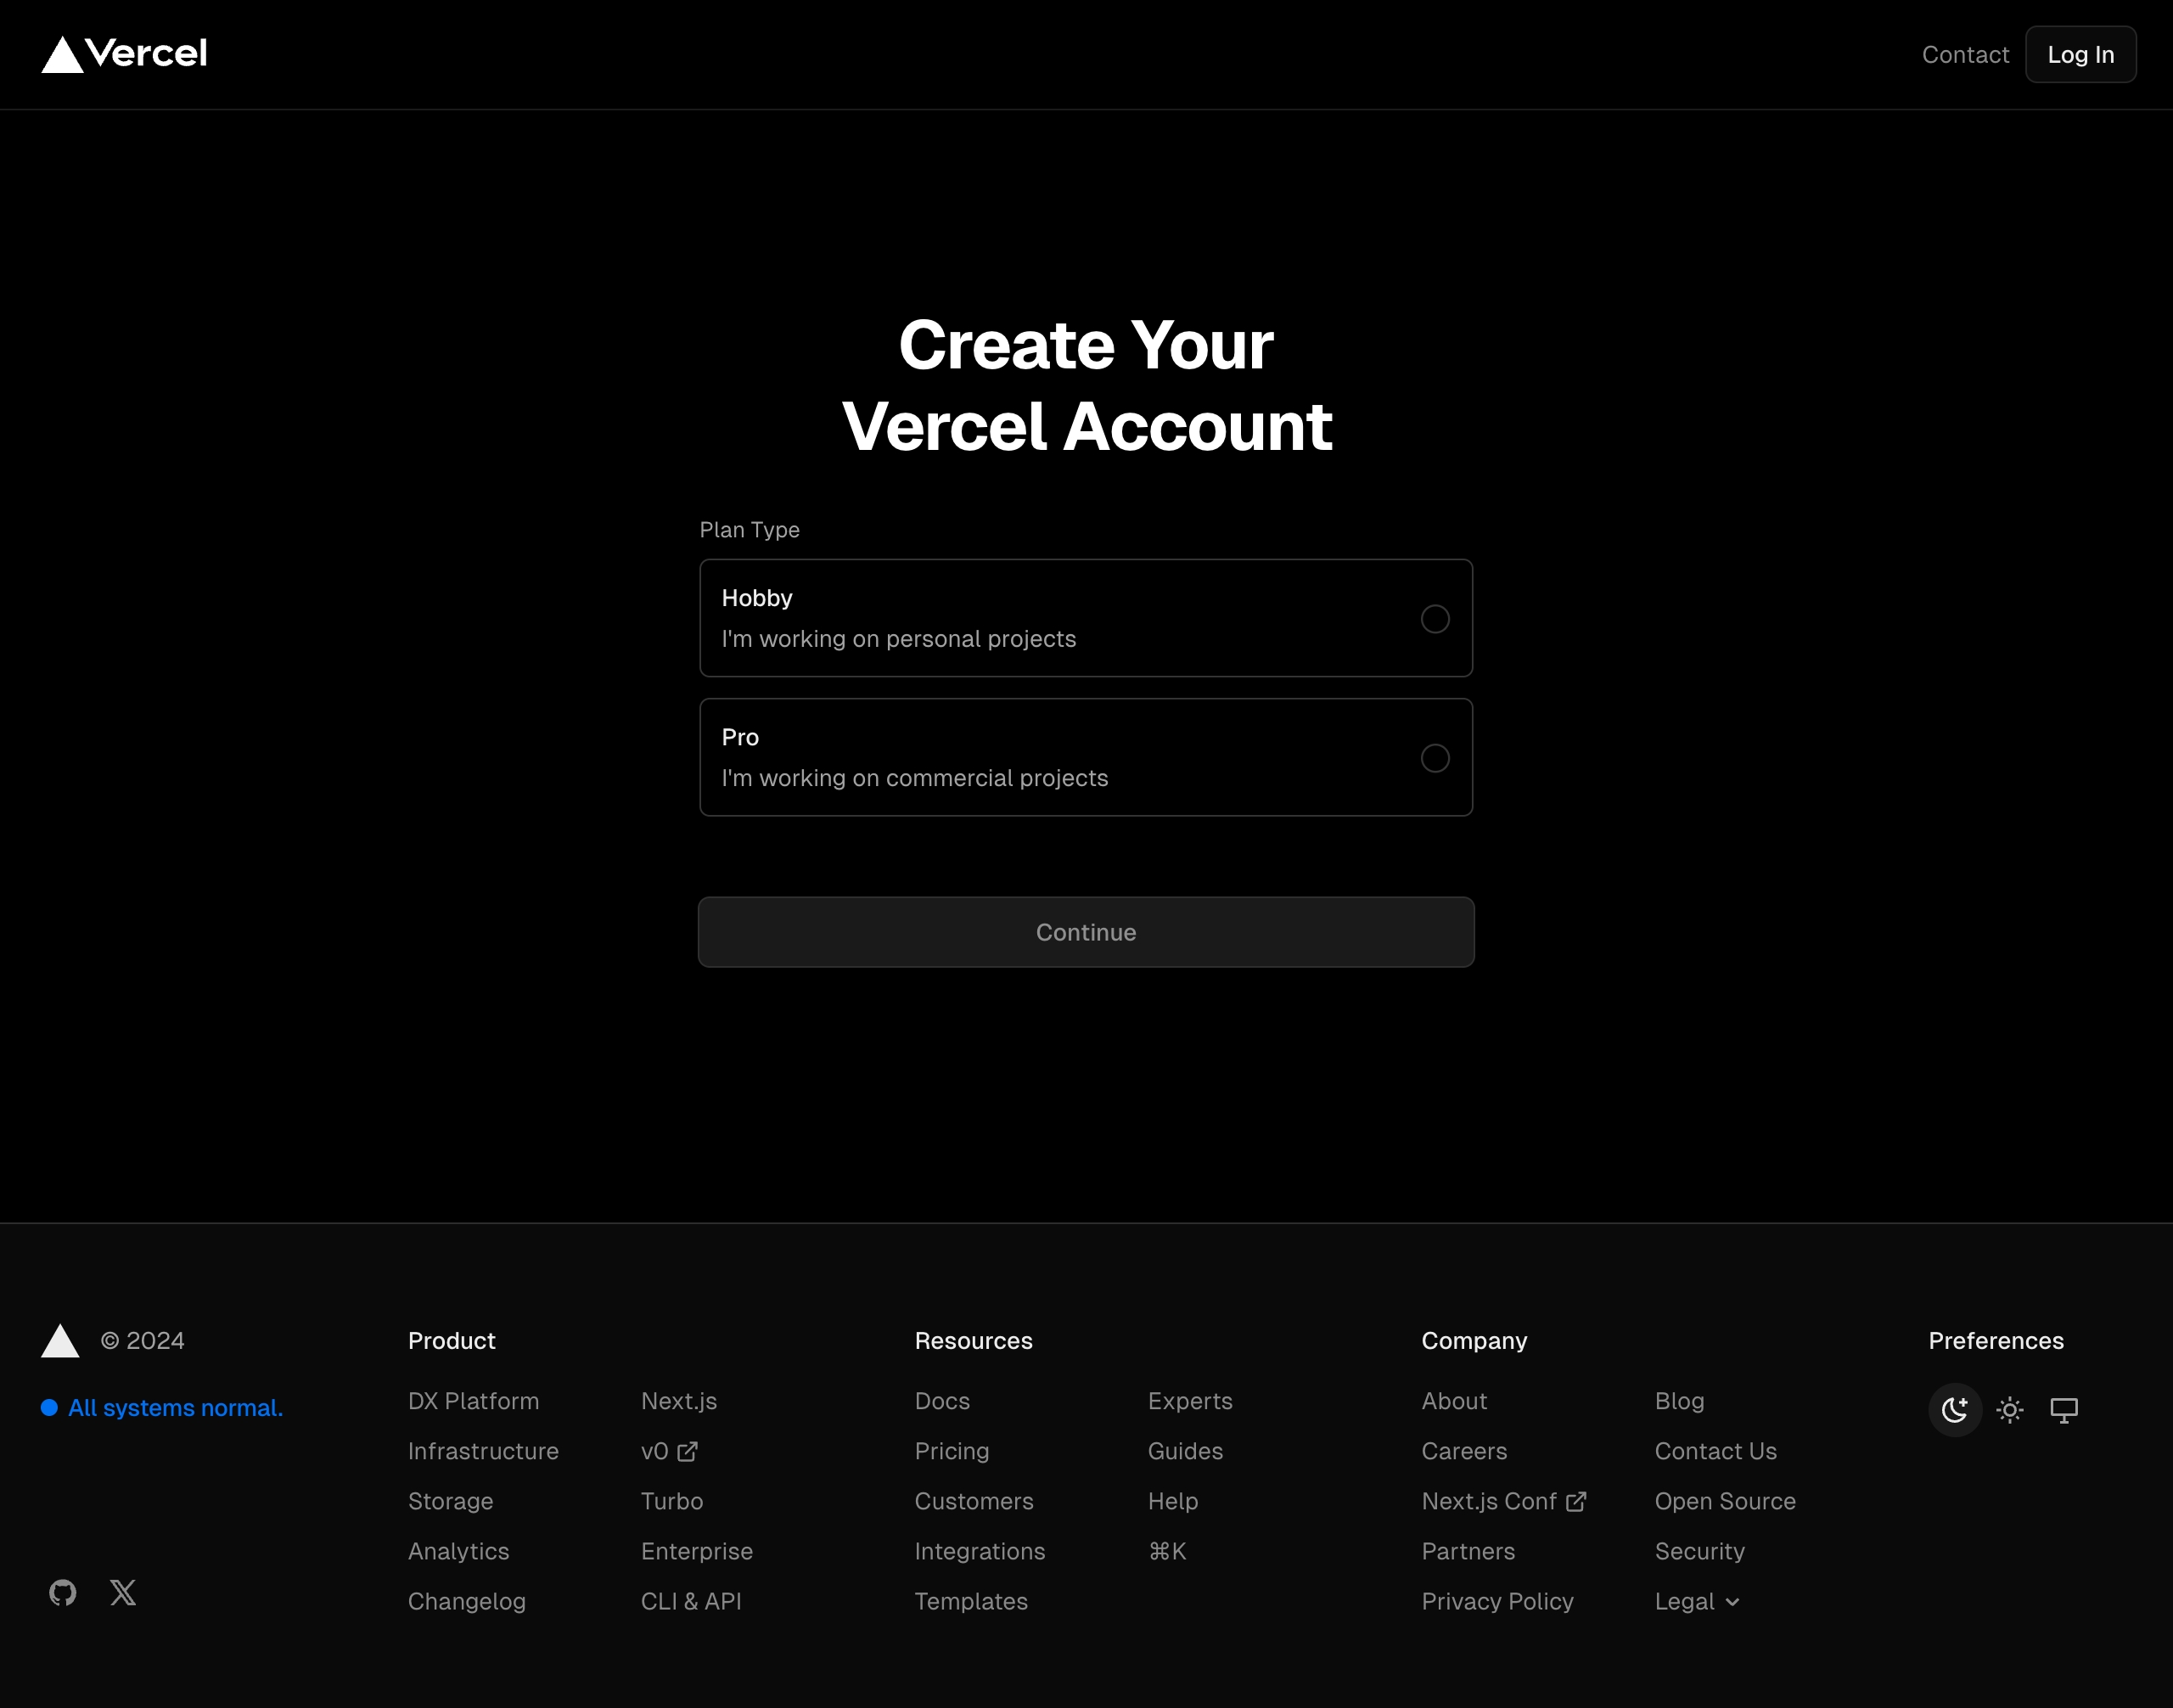This screenshot has width=2173, height=1708.
Task: Open the Templates footer link
Action: click(x=972, y=1601)
